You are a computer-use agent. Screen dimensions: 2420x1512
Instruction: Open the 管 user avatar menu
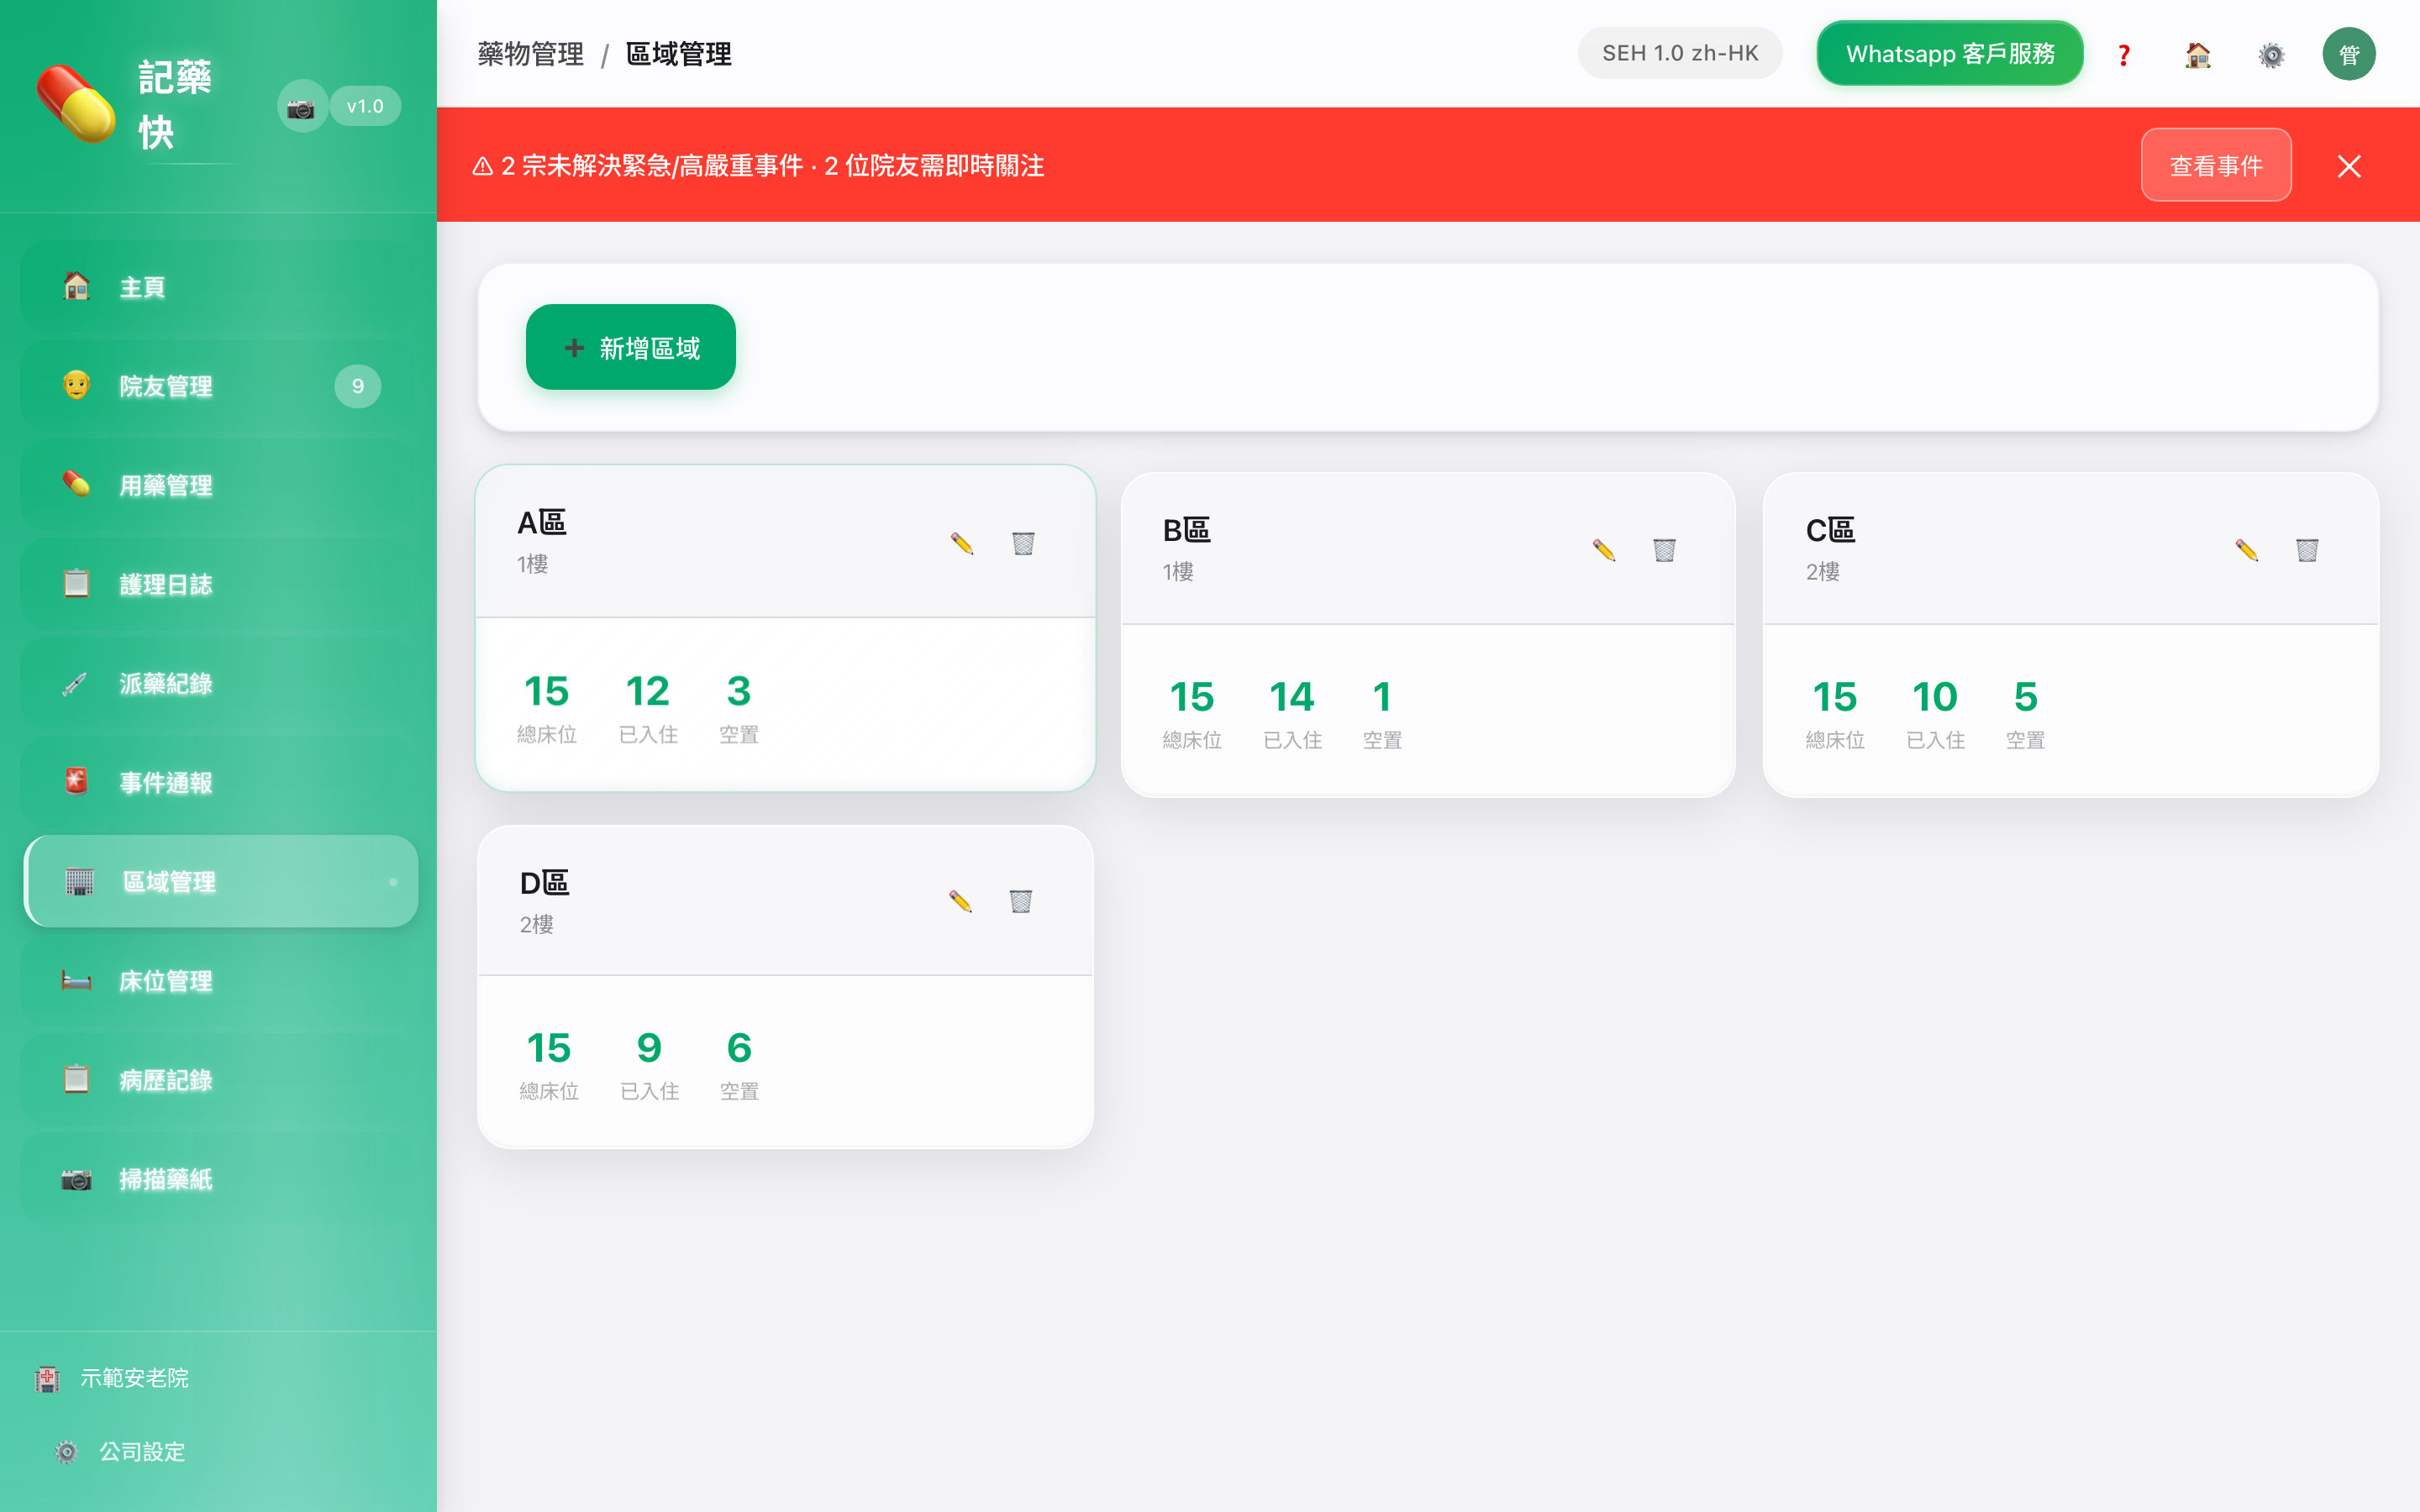pos(2349,54)
